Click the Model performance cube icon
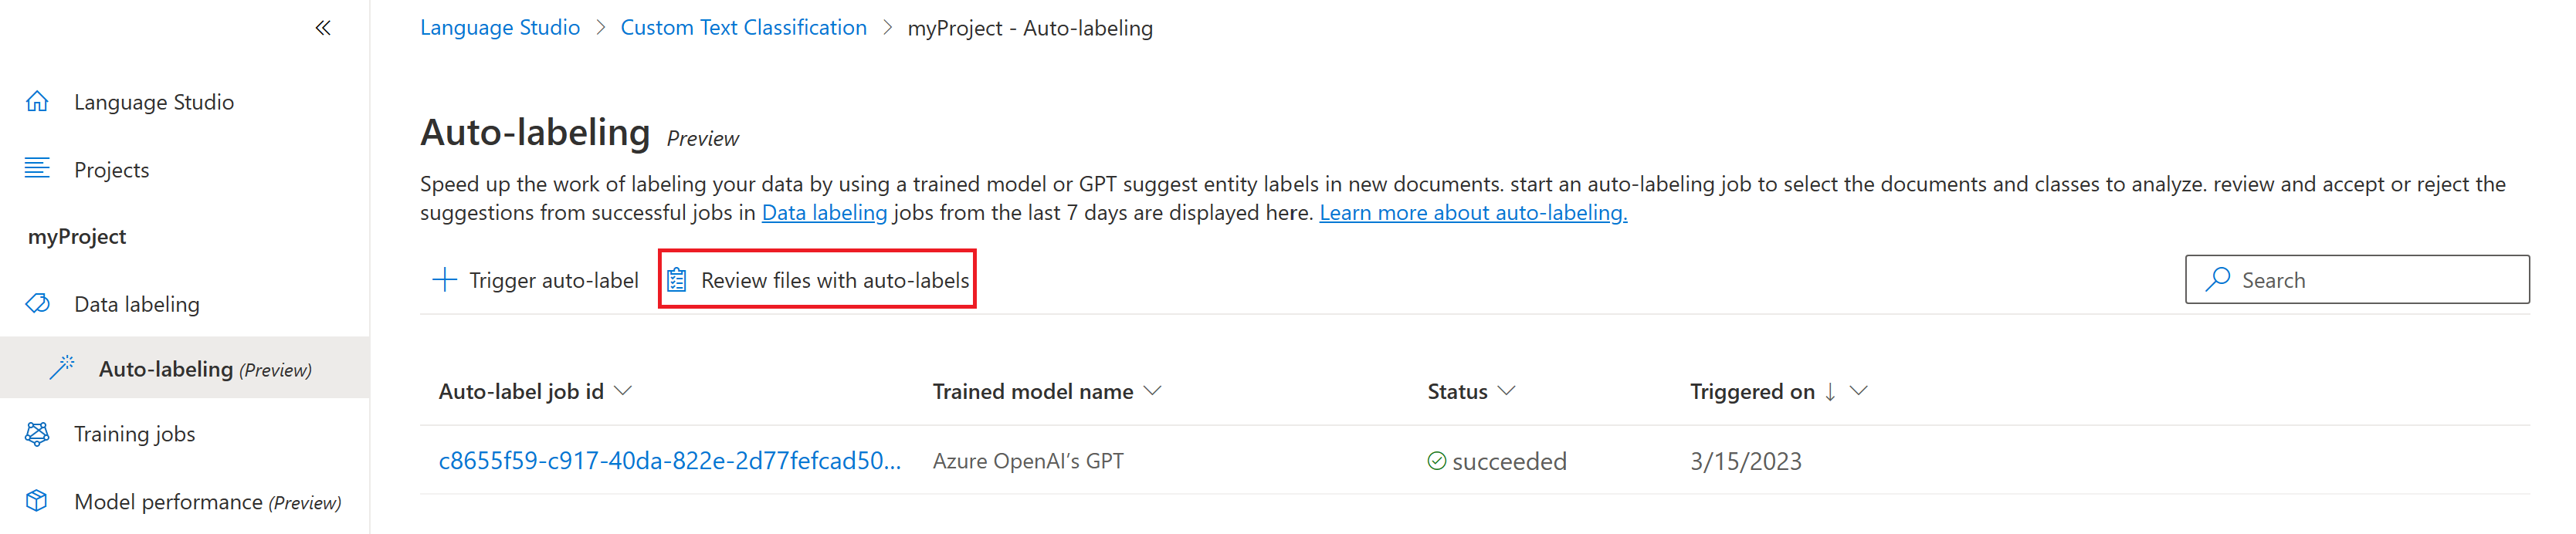Viewport: 2576px width, 534px height. pyautogui.click(x=37, y=500)
